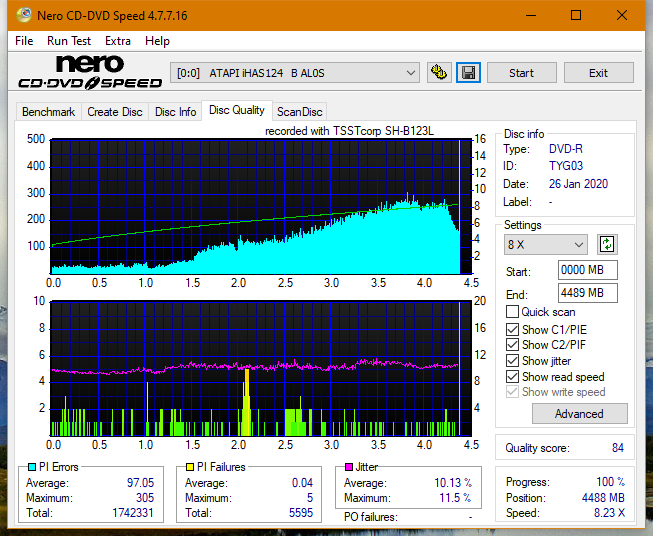Click the Position value 4488 MB
This screenshot has height=536, width=653.
point(603,498)
